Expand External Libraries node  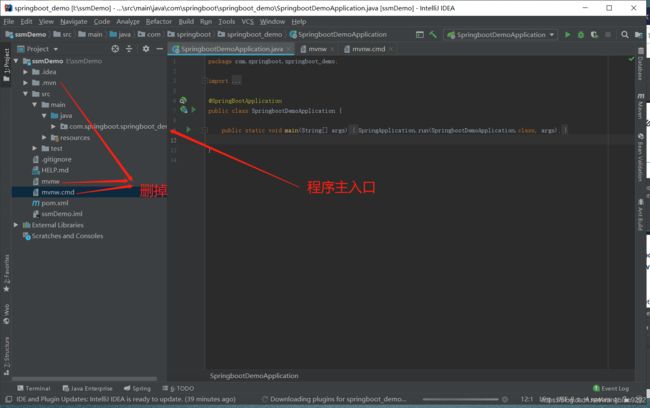pyautogui.click(x=16, y=225)
